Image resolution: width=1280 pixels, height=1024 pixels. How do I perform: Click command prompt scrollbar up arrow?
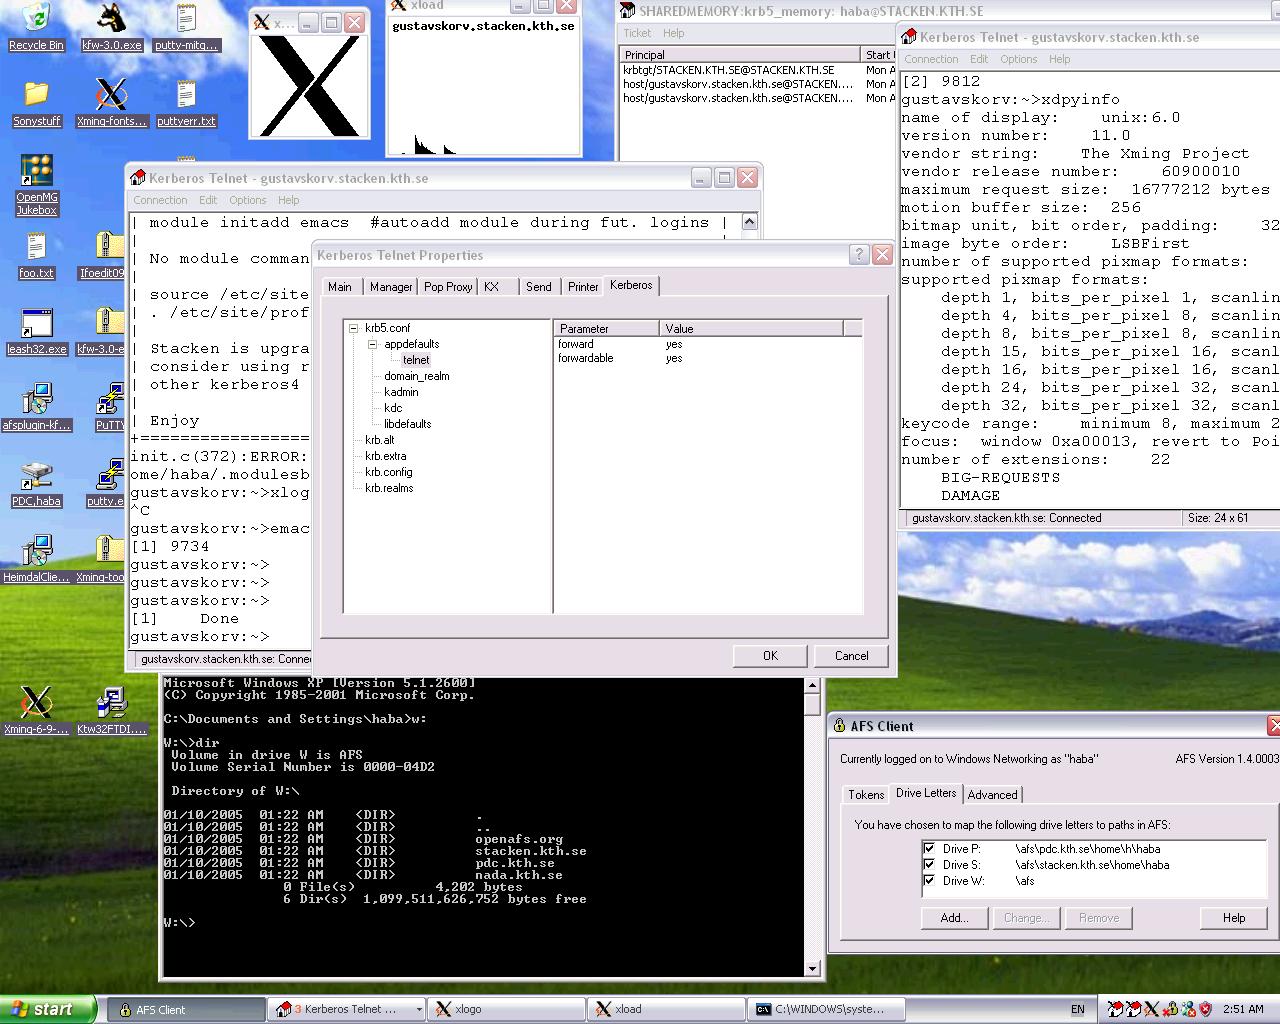click(x=812, y=685)
